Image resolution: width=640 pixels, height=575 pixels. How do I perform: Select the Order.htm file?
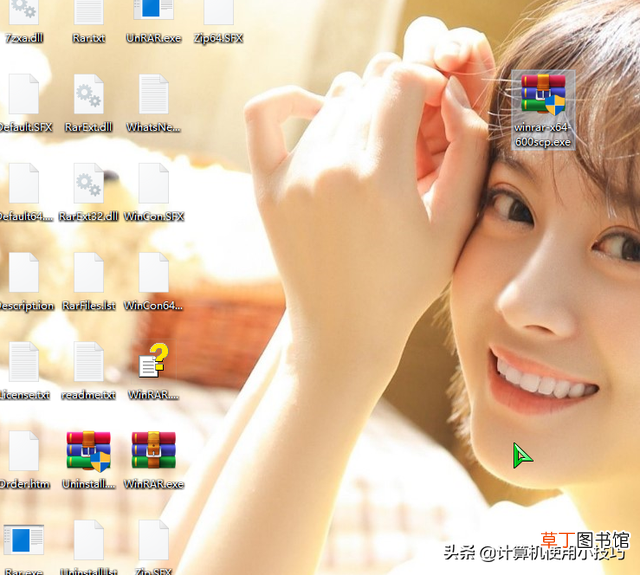click(x=24, y=451)
